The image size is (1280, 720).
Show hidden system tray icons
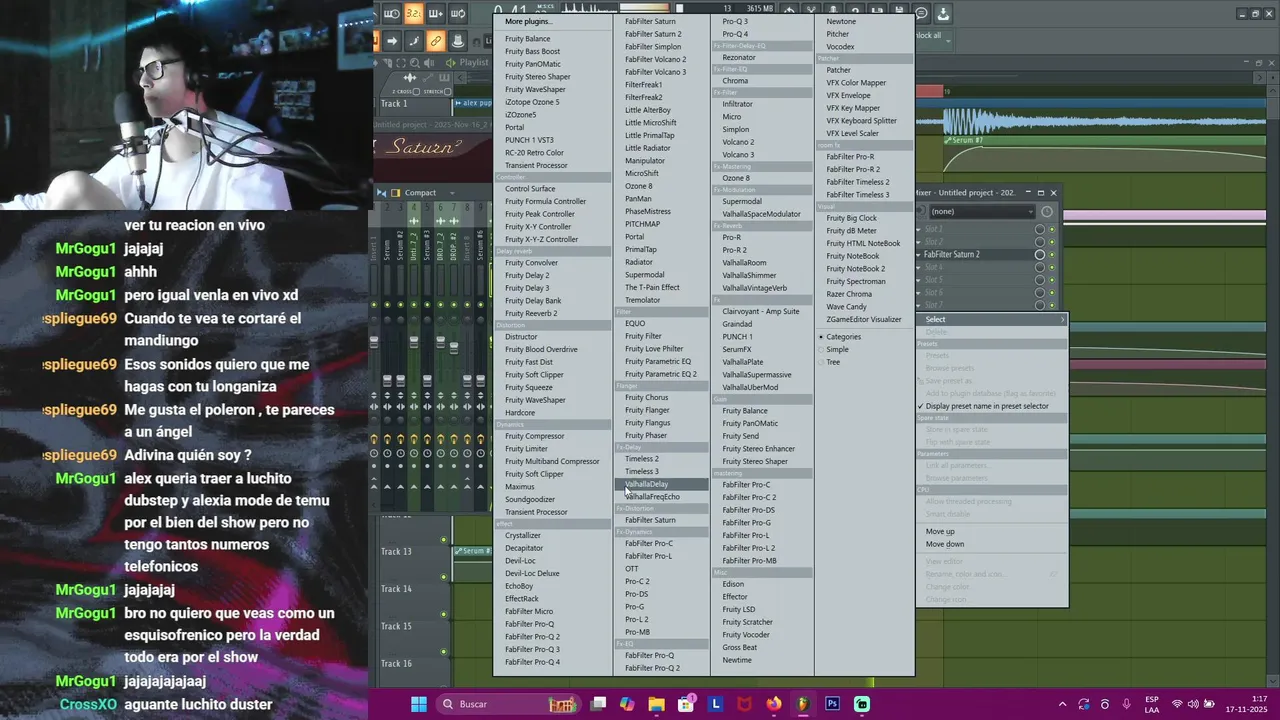click(x=1062, y=704)
